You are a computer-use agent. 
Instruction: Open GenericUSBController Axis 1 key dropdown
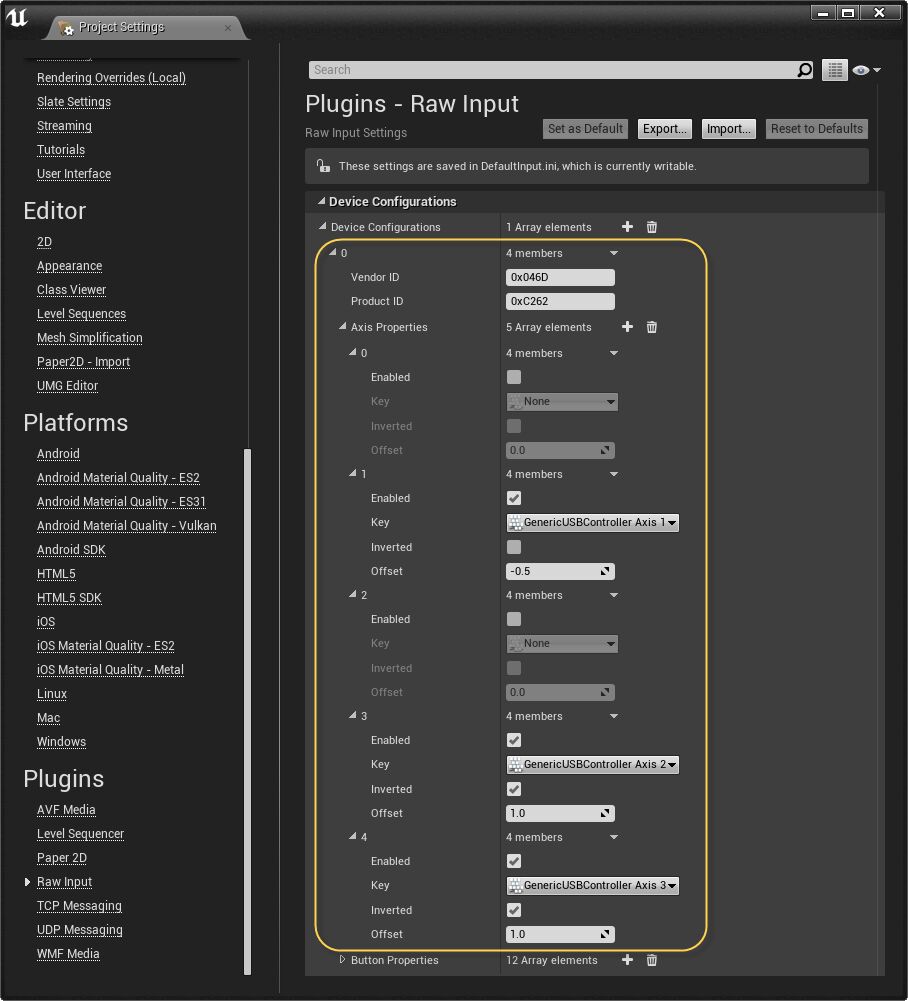593,522
